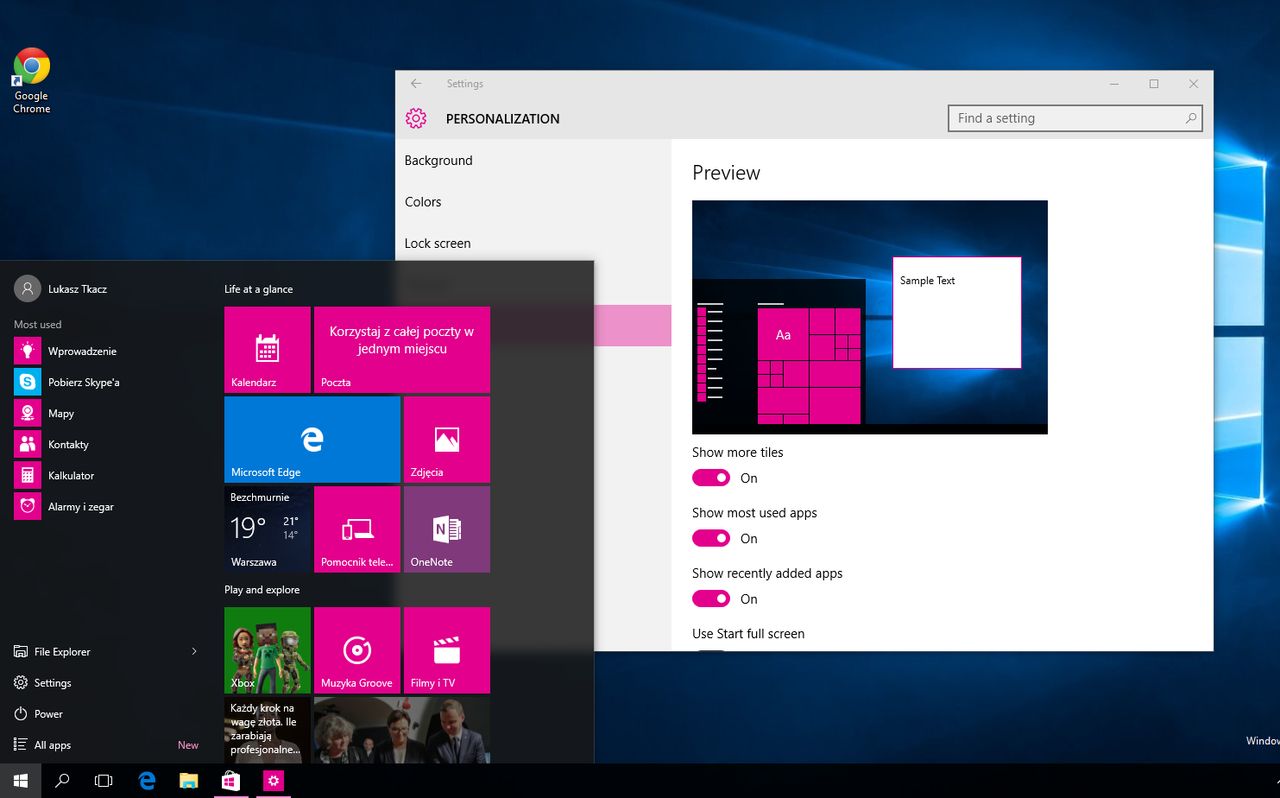Open the Kalendarz calendar tile

pos(267,349)
